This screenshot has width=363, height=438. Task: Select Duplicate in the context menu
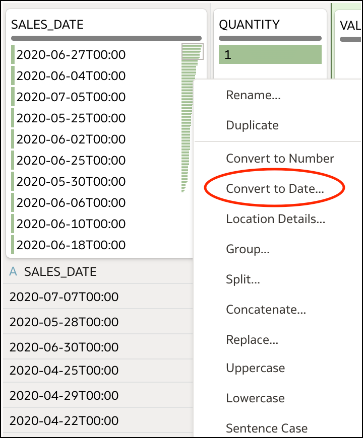click(x=252, y=125)
